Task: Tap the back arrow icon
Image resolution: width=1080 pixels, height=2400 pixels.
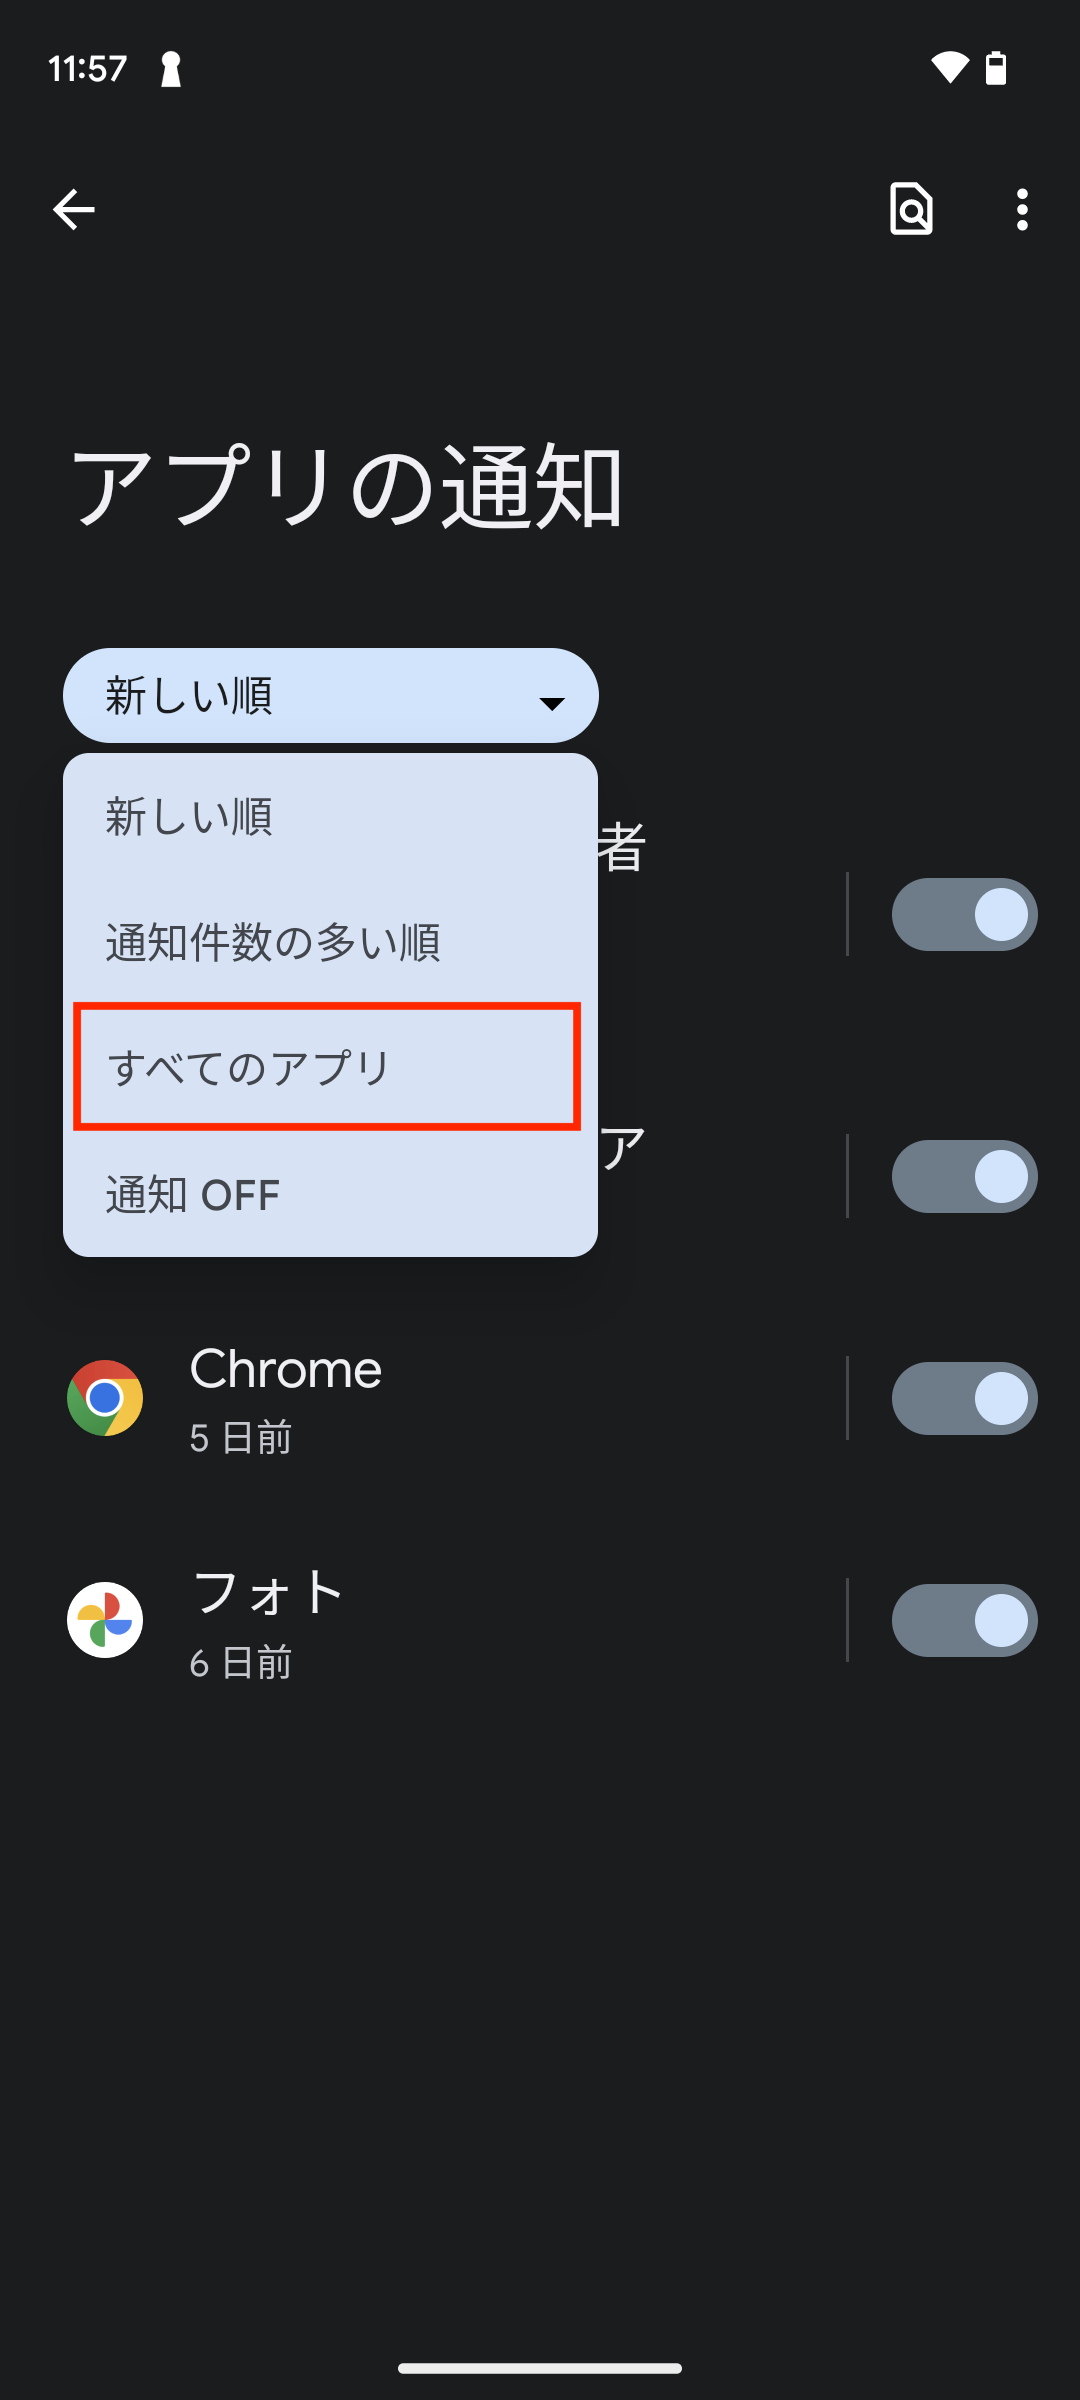Action: (74, 210)
